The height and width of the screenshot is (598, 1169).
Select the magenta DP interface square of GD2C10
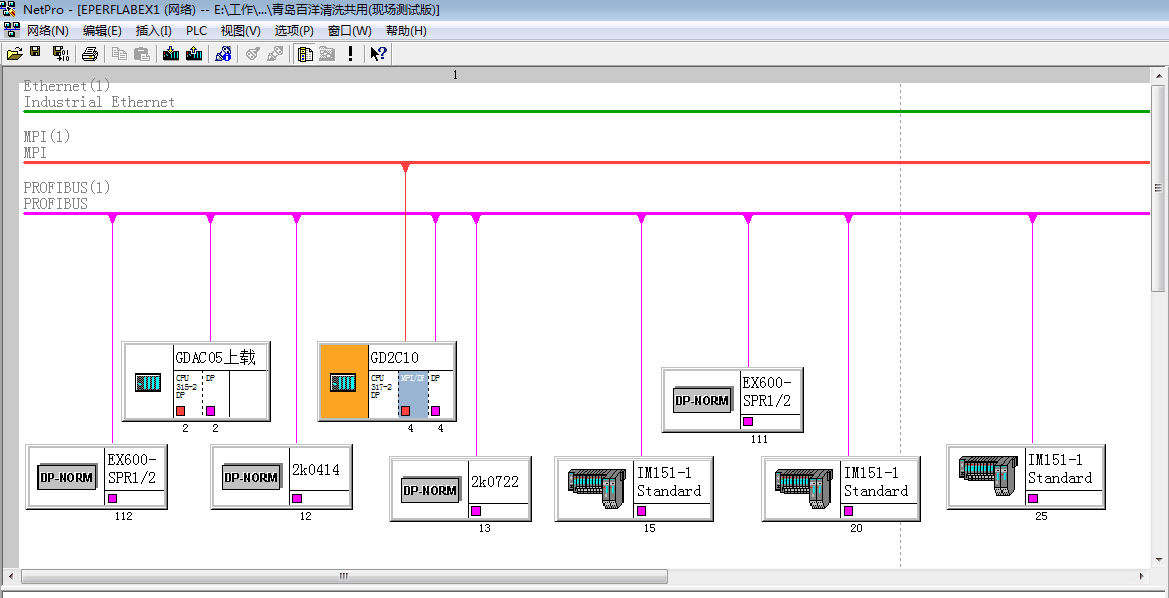tap(435, 411)
